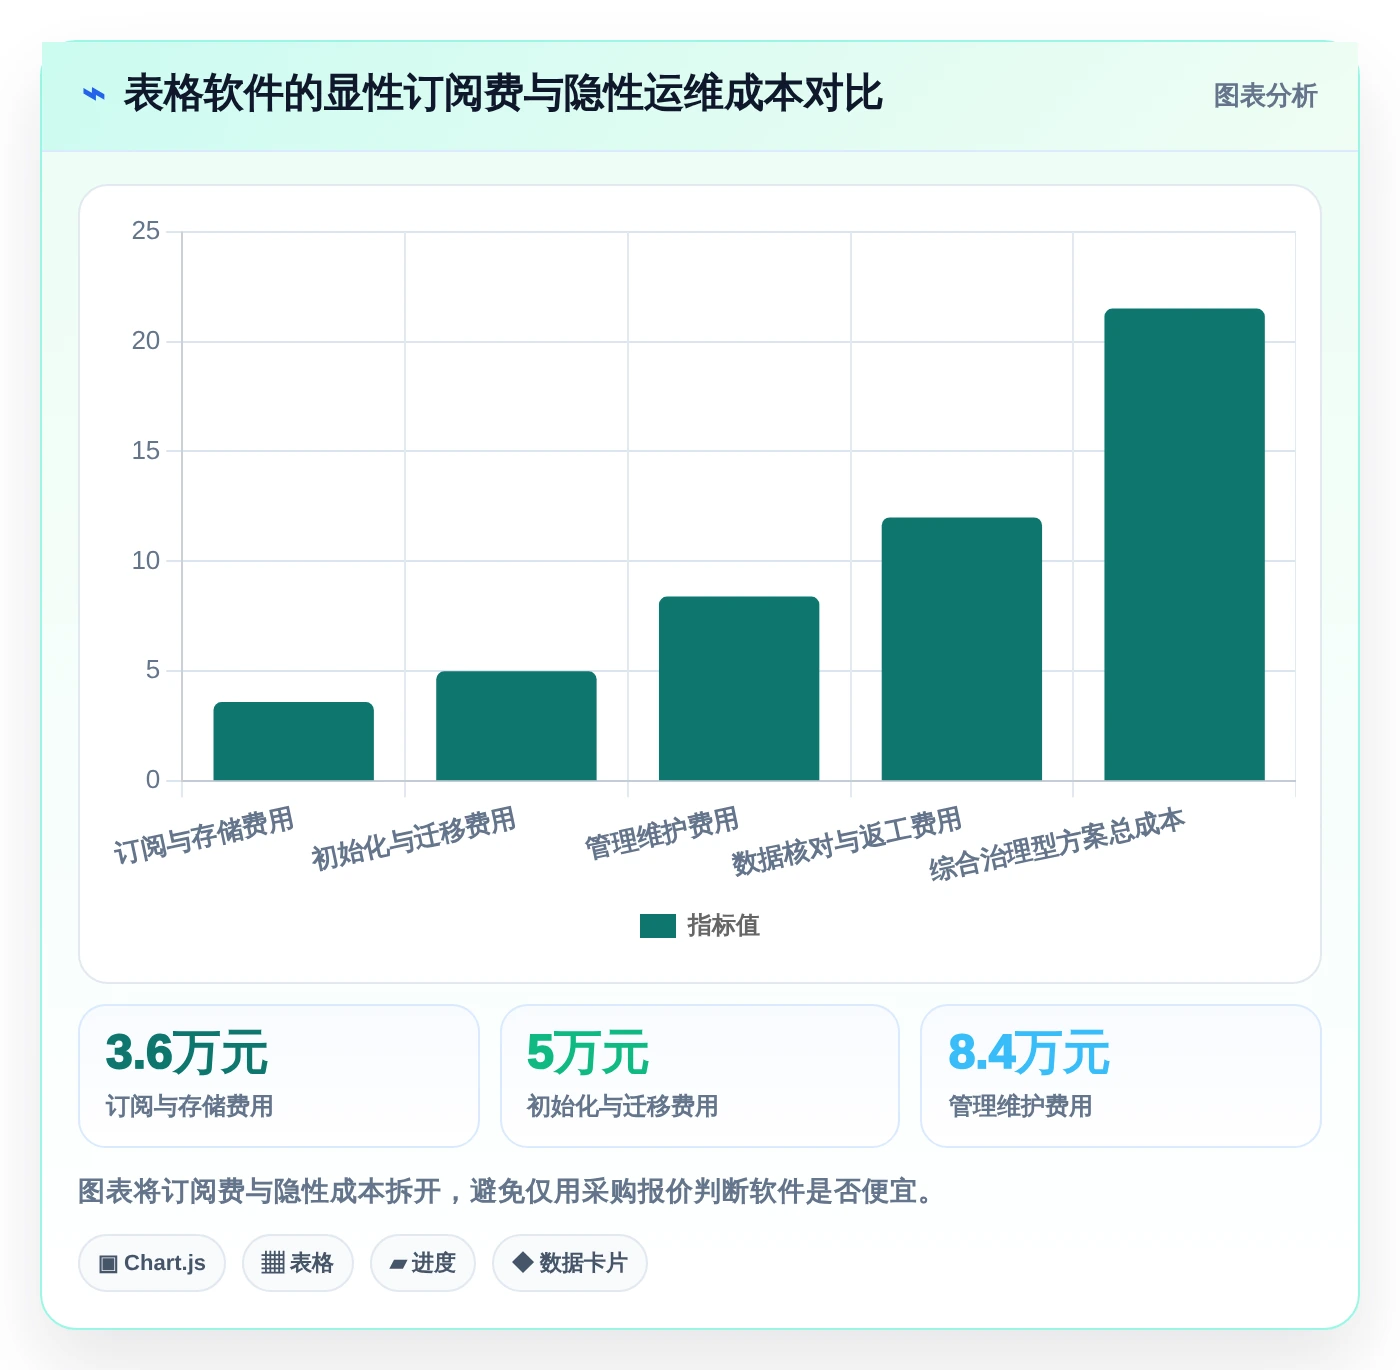Click the x-axis label 数据核对与返工费用
The width and height of the screenshot is (1400, 1370).
[847, 841]
